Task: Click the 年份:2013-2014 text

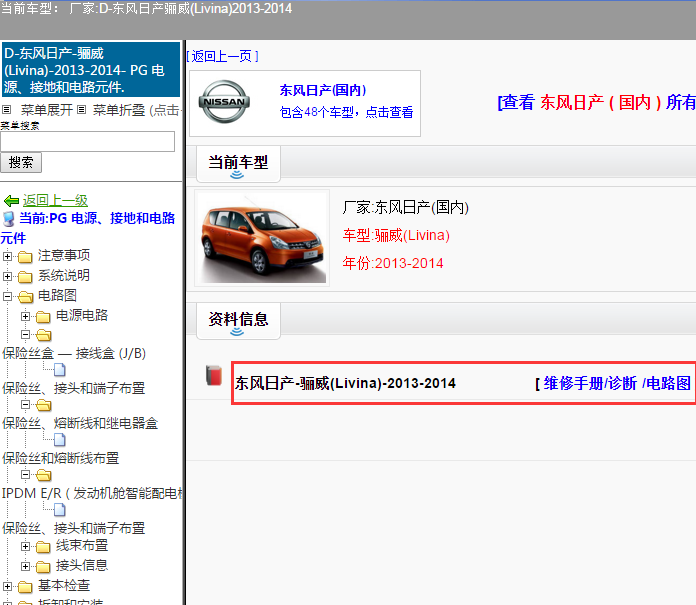Action: tap(393, 263)
